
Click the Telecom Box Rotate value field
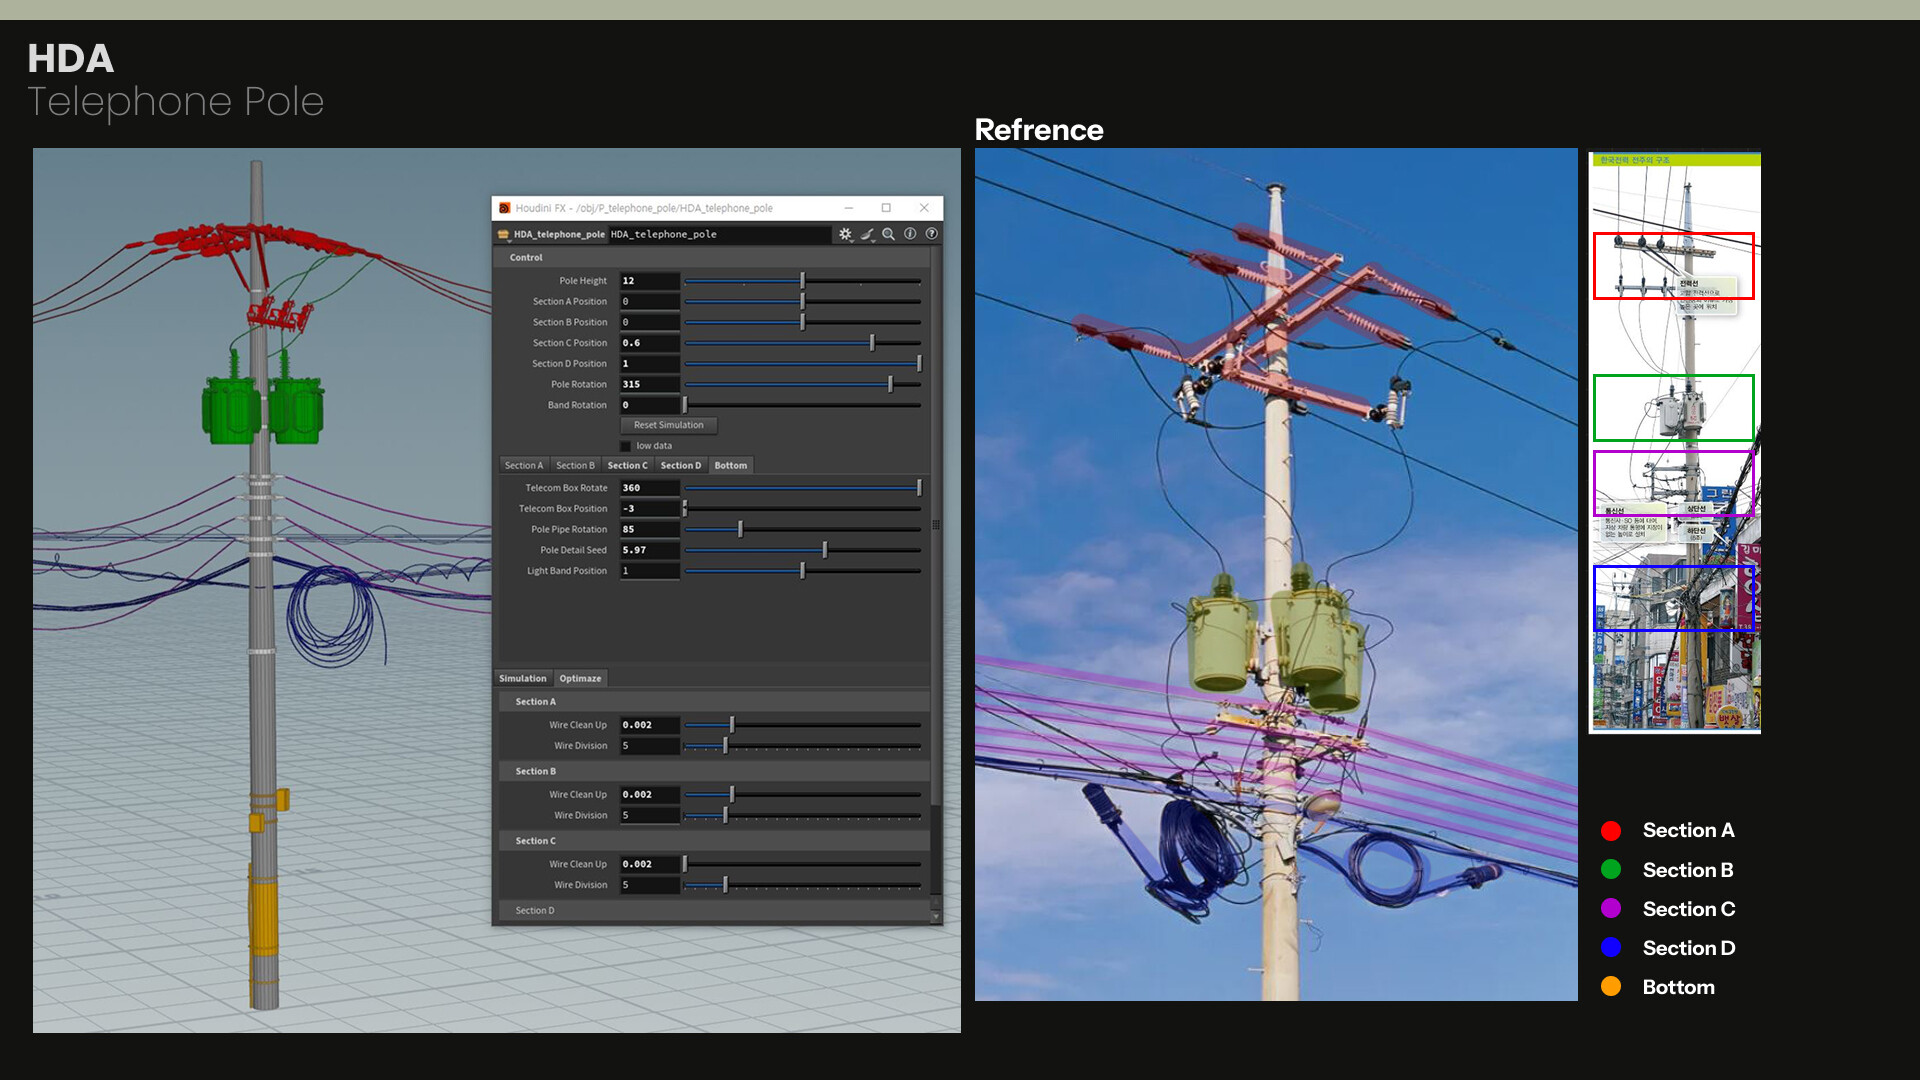coord(650,488)
